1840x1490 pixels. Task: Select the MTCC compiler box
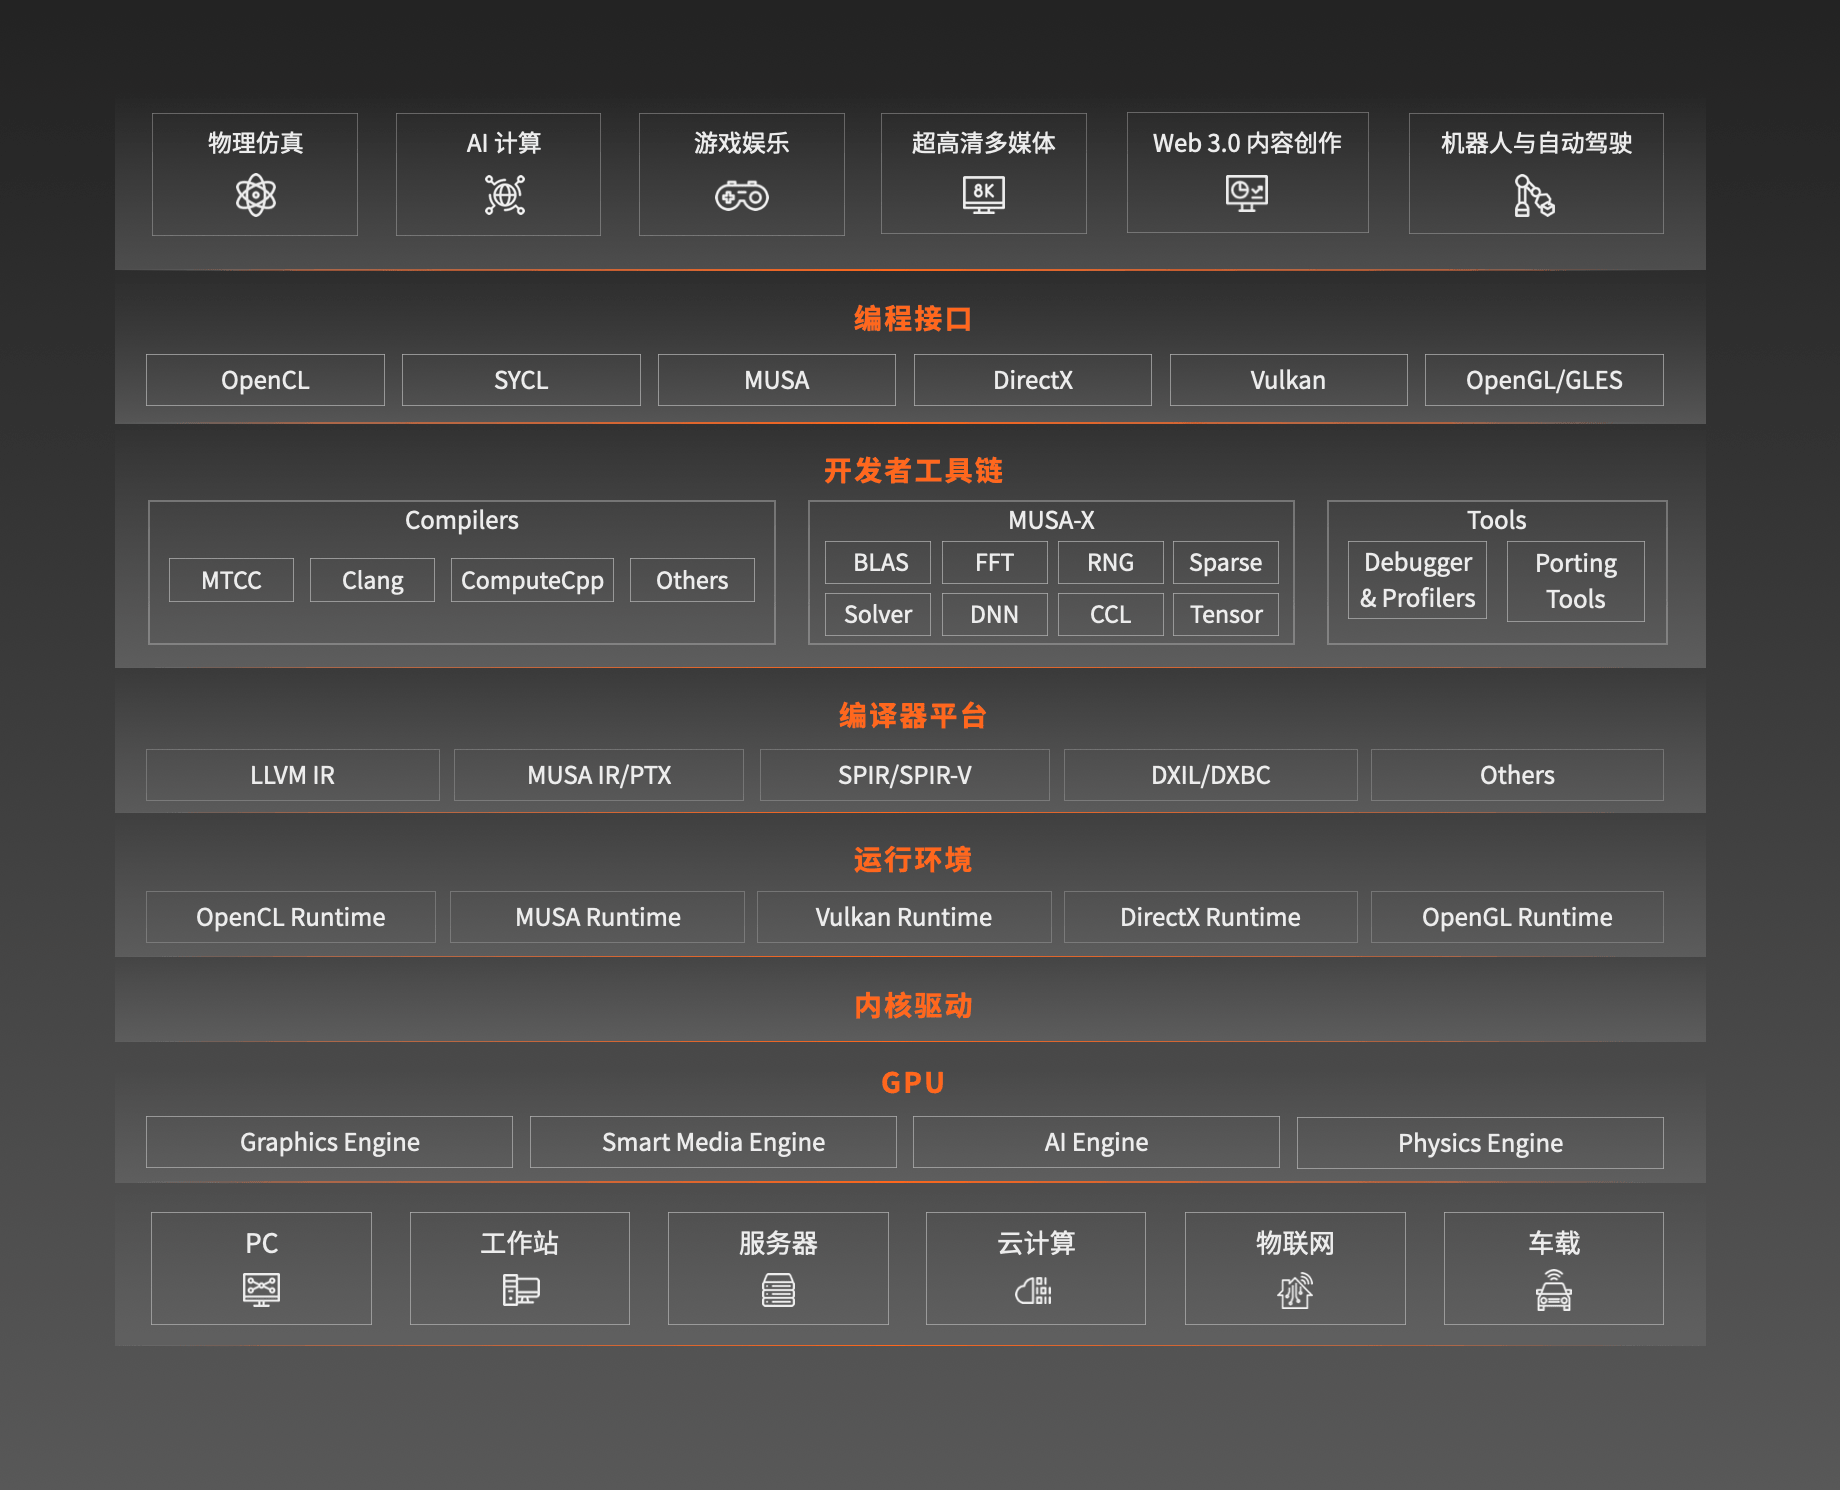click(231, 580)
